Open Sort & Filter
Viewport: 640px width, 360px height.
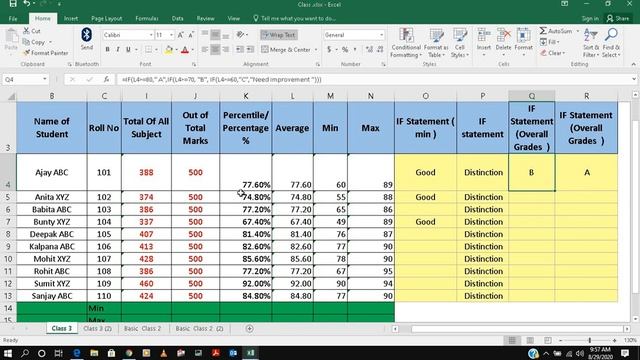[x=590, y=43]
